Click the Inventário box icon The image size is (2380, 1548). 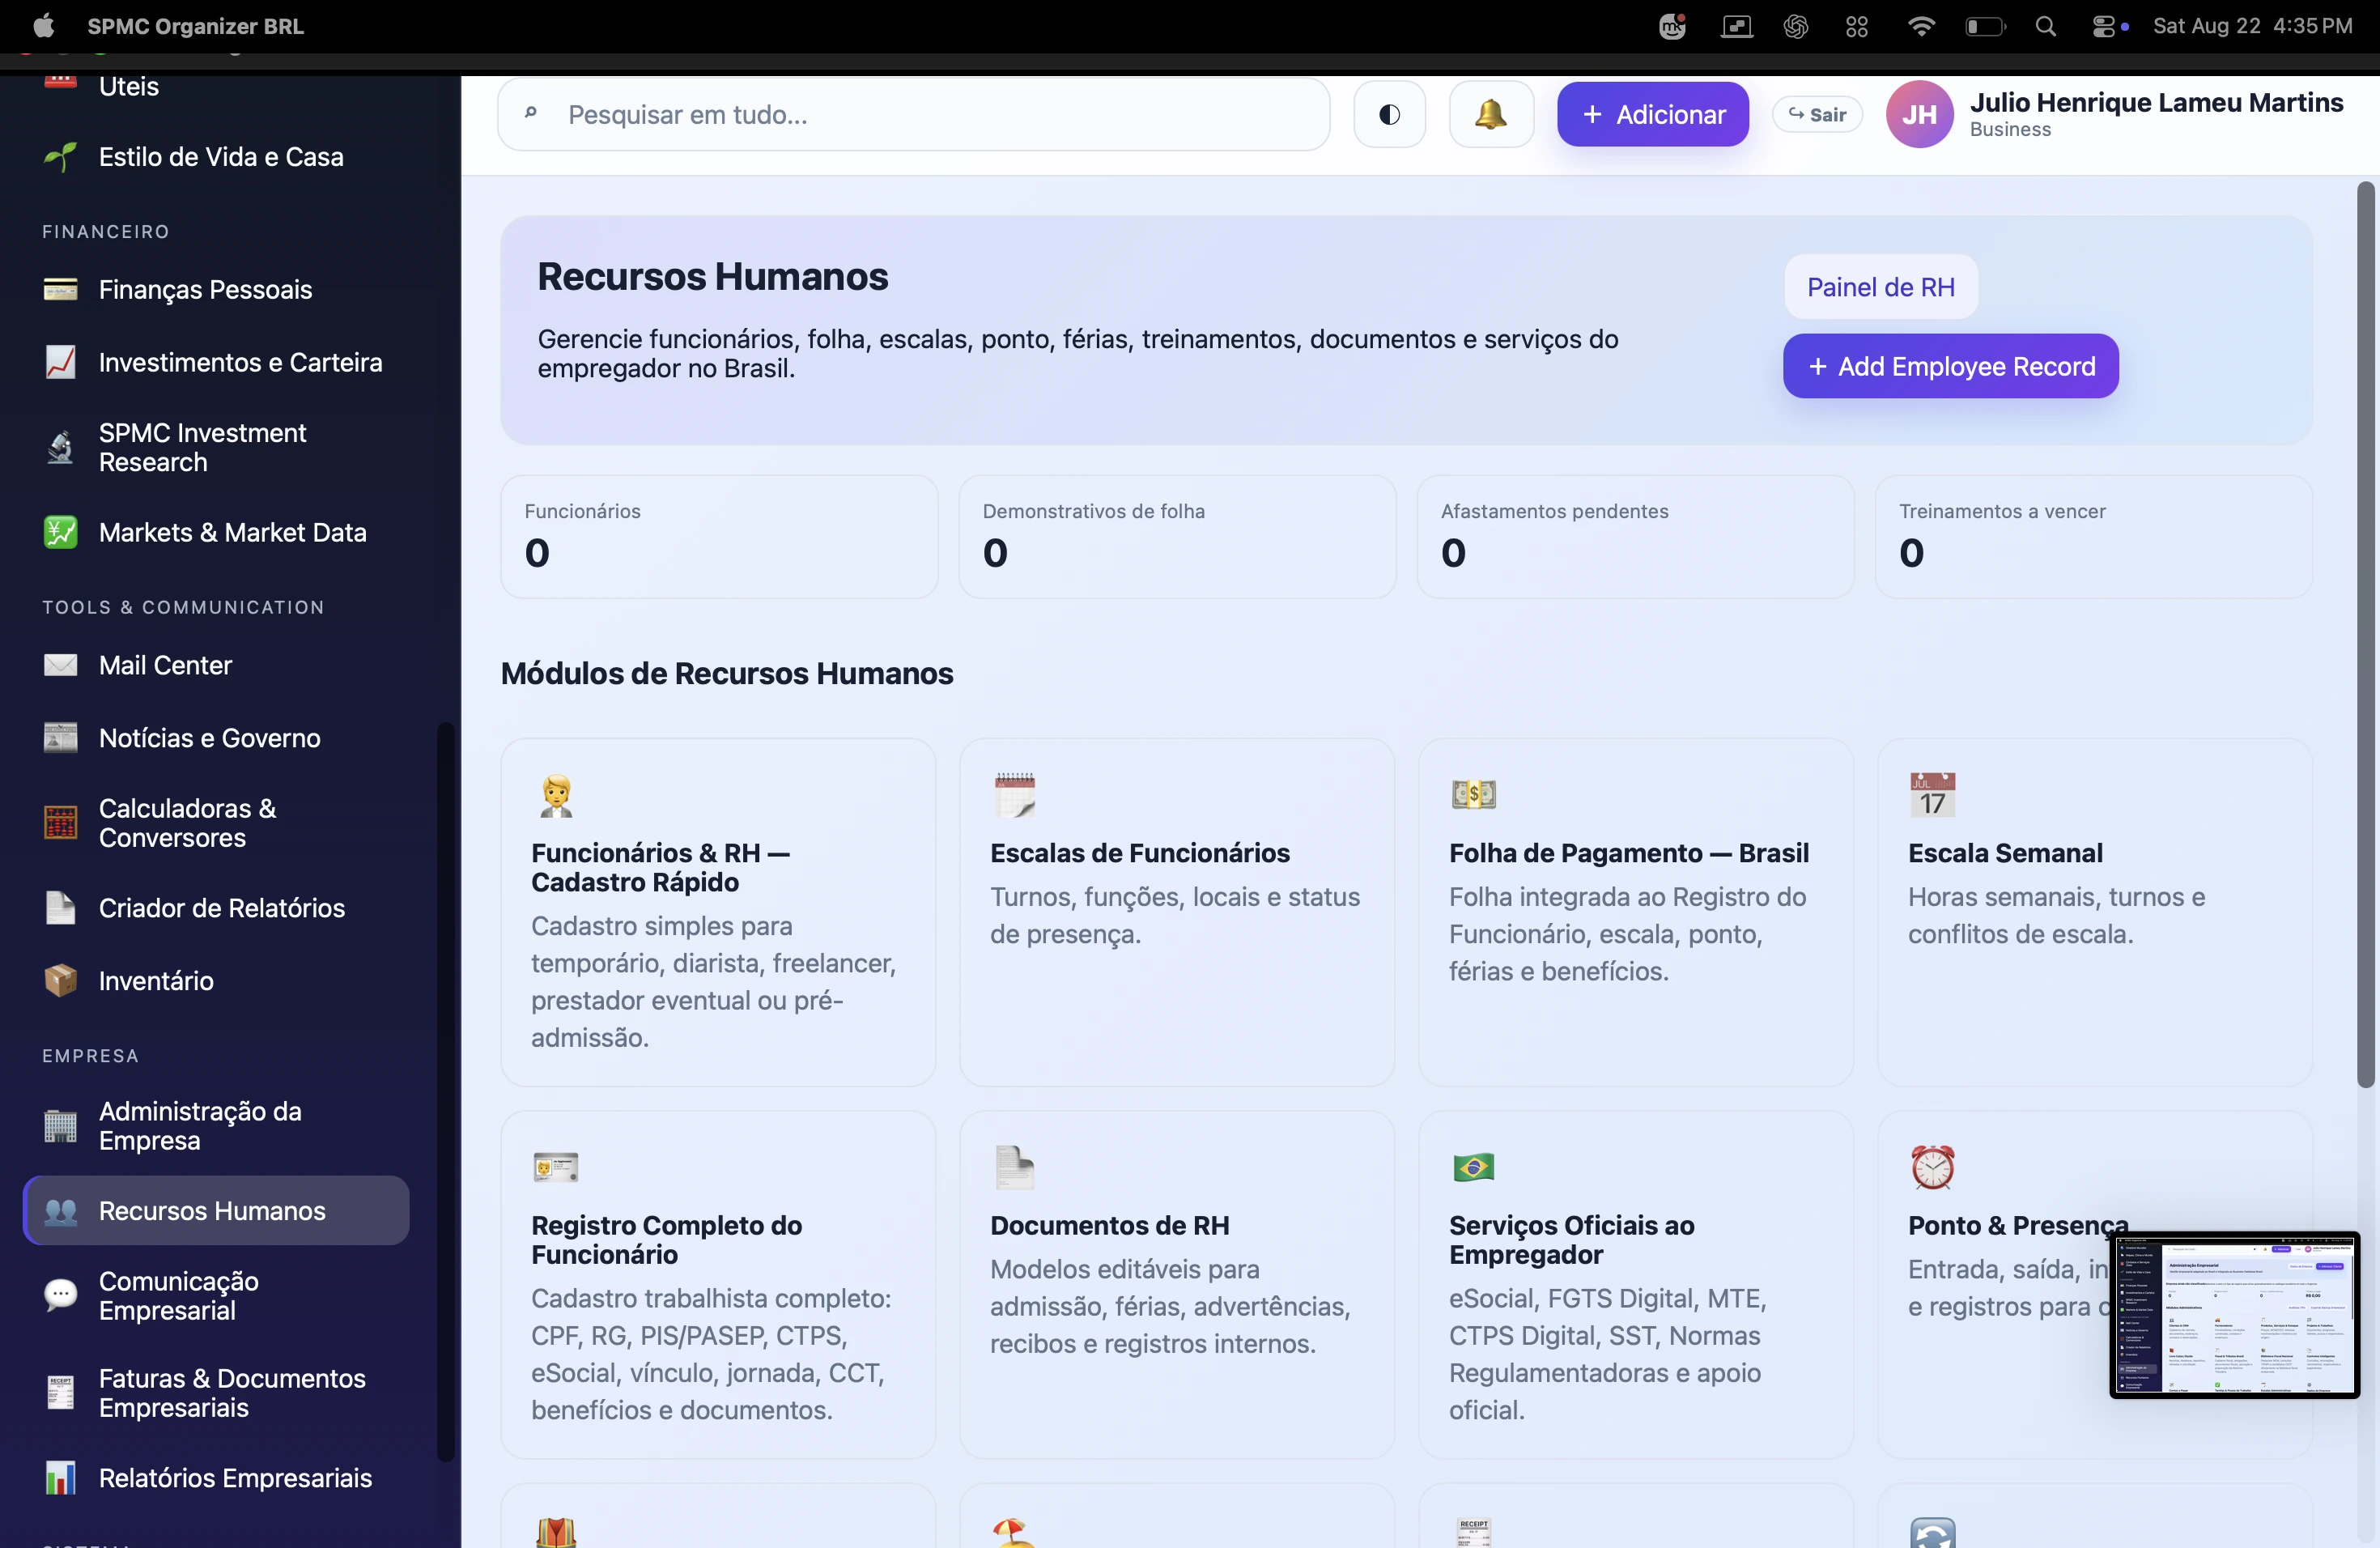coord(60,981)
